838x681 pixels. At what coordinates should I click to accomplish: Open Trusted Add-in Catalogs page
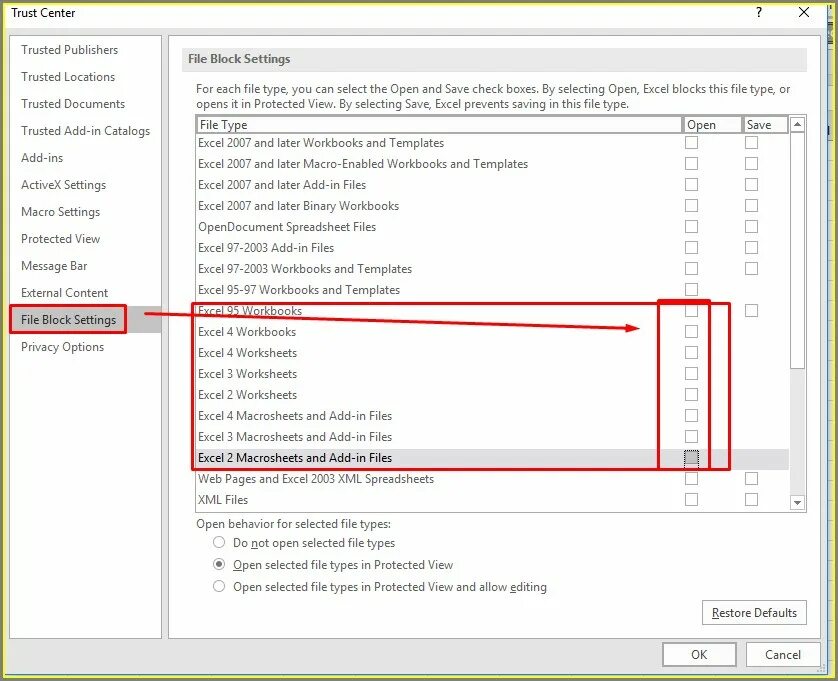tap(86, 131)
